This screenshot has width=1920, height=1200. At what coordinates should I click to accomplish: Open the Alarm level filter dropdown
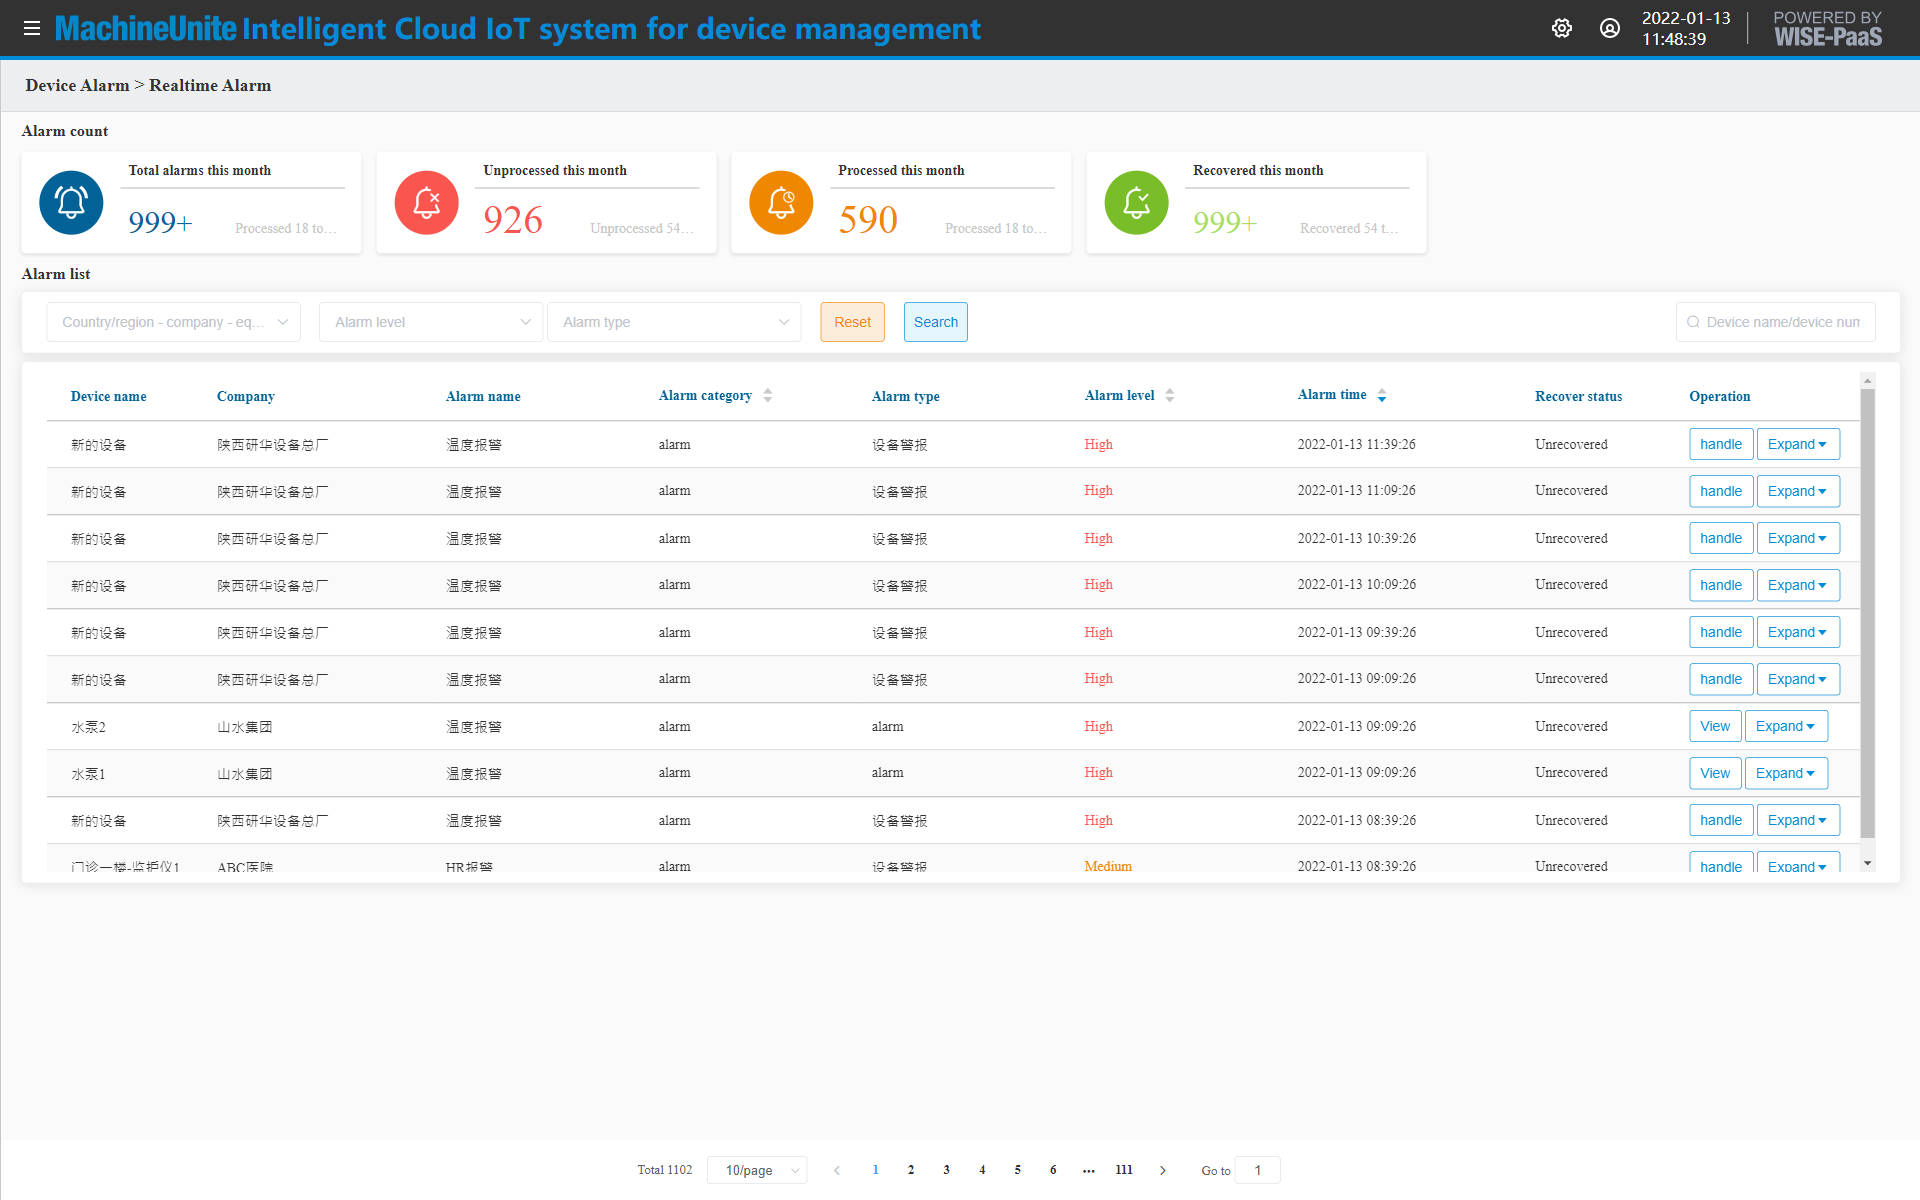click(431, 322)
